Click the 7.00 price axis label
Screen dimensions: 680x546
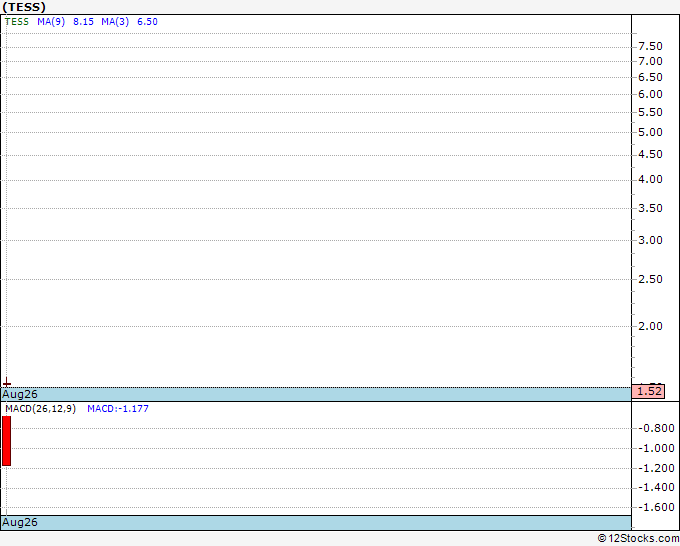coord(650,62)
